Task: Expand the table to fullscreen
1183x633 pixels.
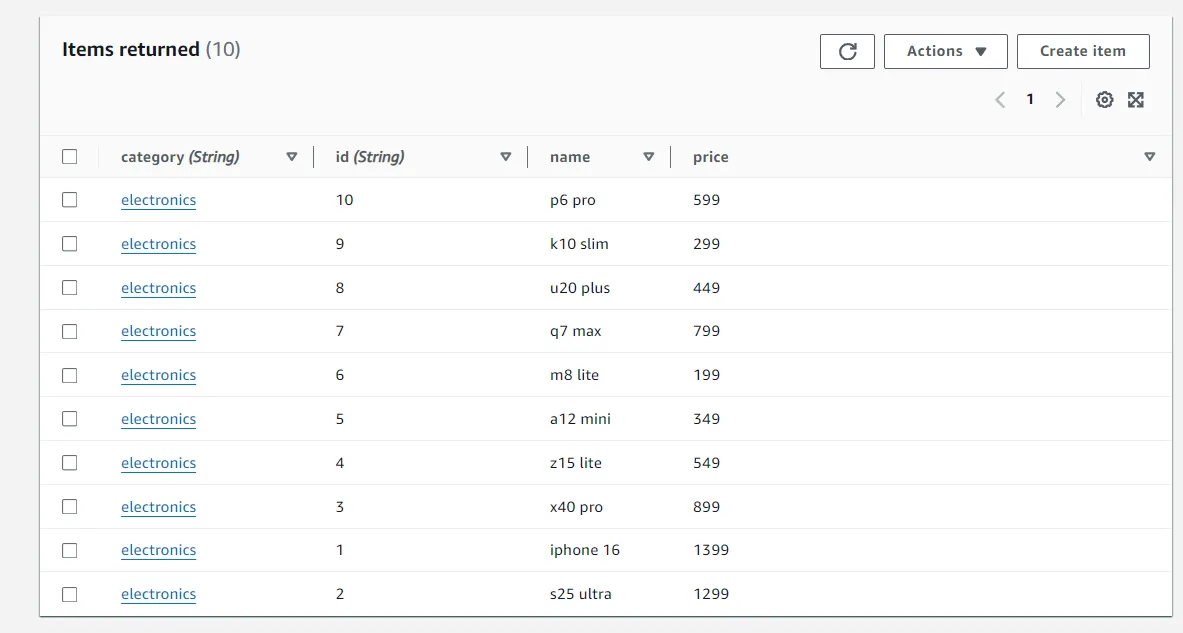Action: pos(1136,99)
